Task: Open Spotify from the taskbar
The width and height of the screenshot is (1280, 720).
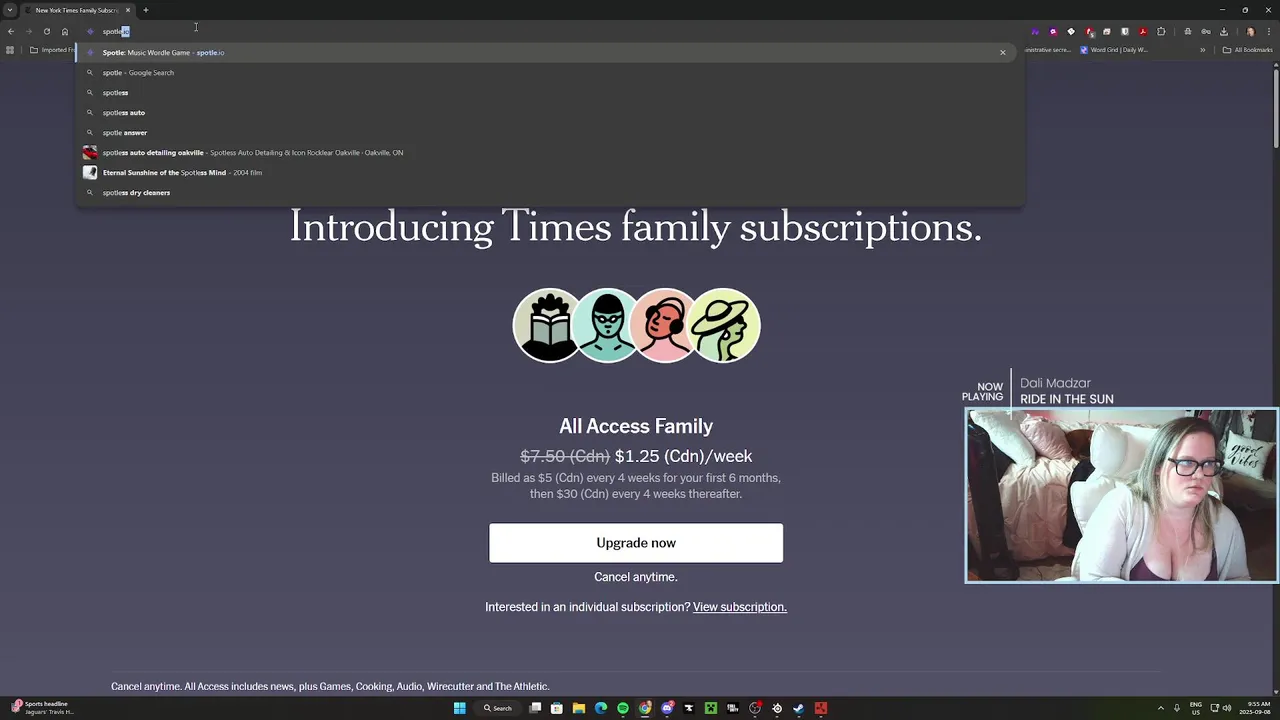Action: 623,708
